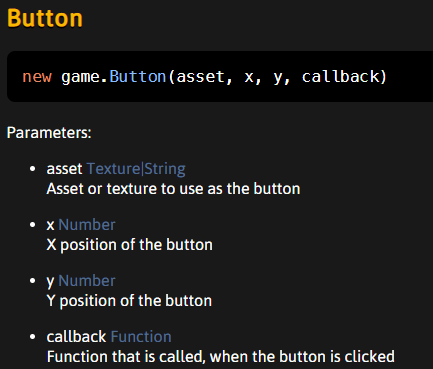Click the x parameter name in list
433x369 pixels.
point(50,225)
